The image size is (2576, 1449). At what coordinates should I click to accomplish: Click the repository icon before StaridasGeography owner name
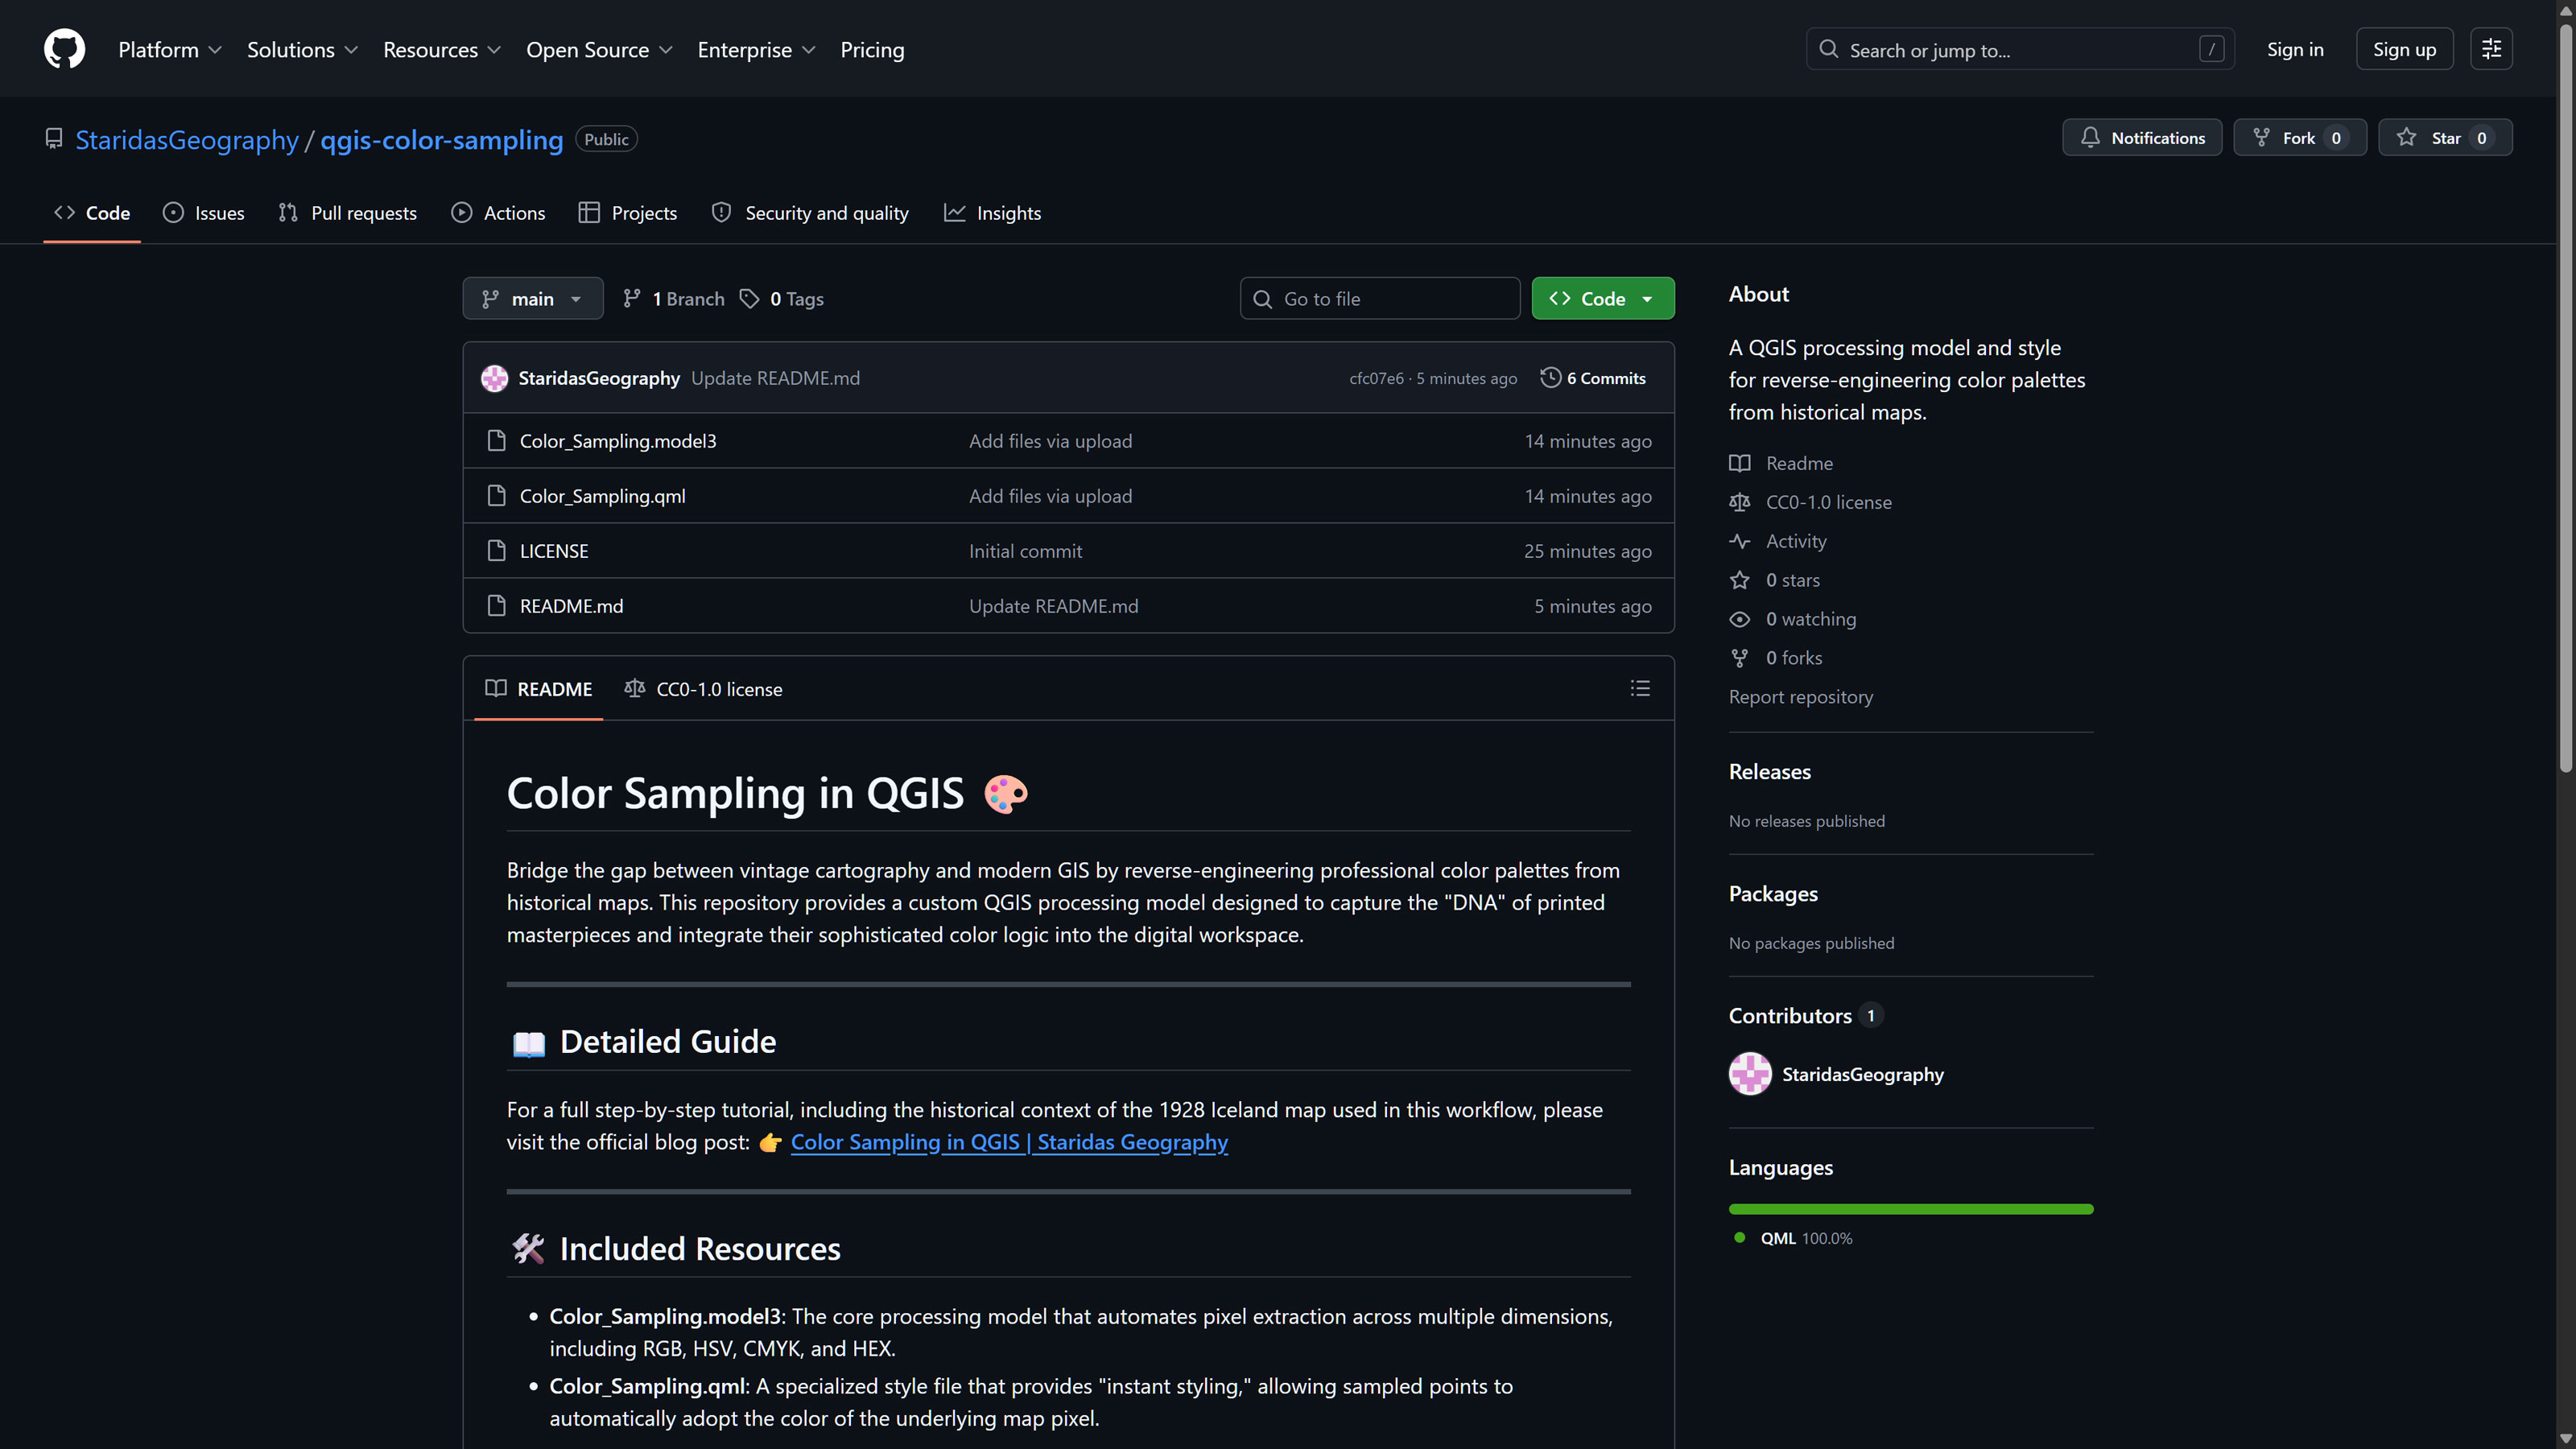click(x=54, y=139)
